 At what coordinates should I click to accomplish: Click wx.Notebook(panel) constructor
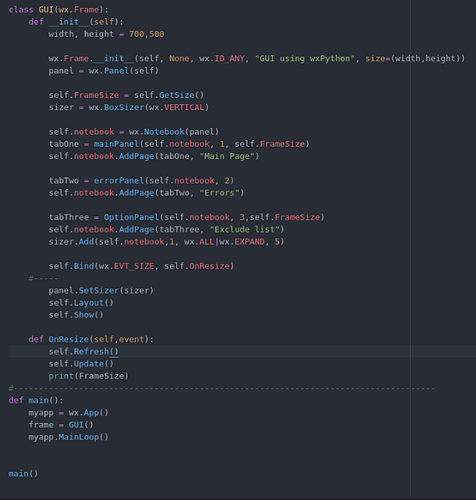[x=174, y=132]
